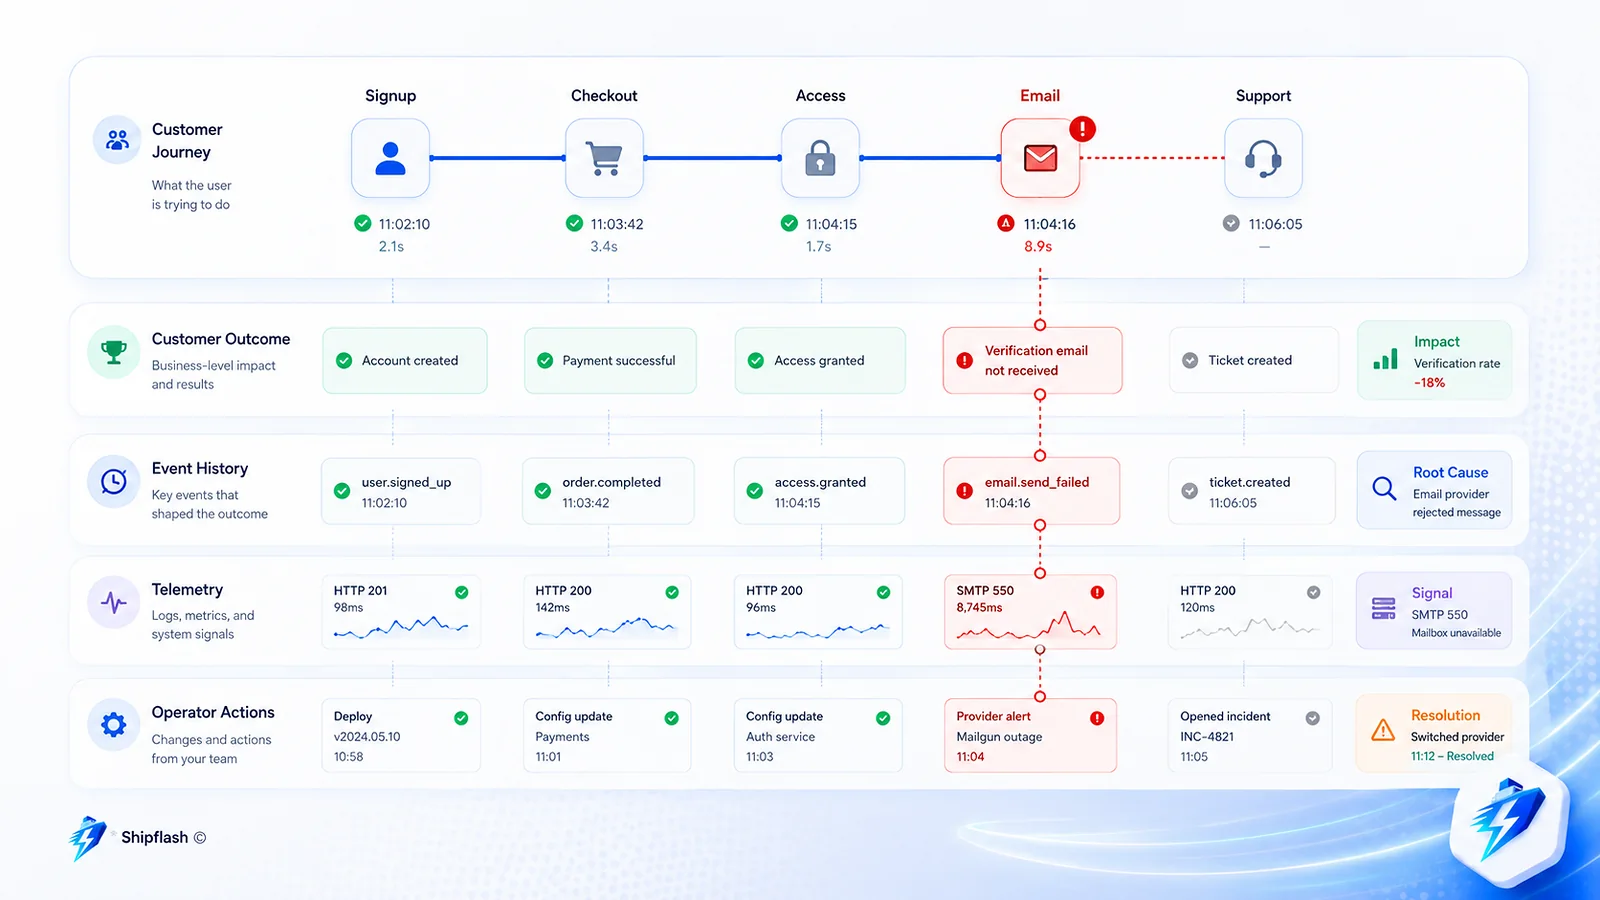Screen dimensions: 1600x900
Task: Click the '8,745ms' latency value
Action: coord(979,607)
